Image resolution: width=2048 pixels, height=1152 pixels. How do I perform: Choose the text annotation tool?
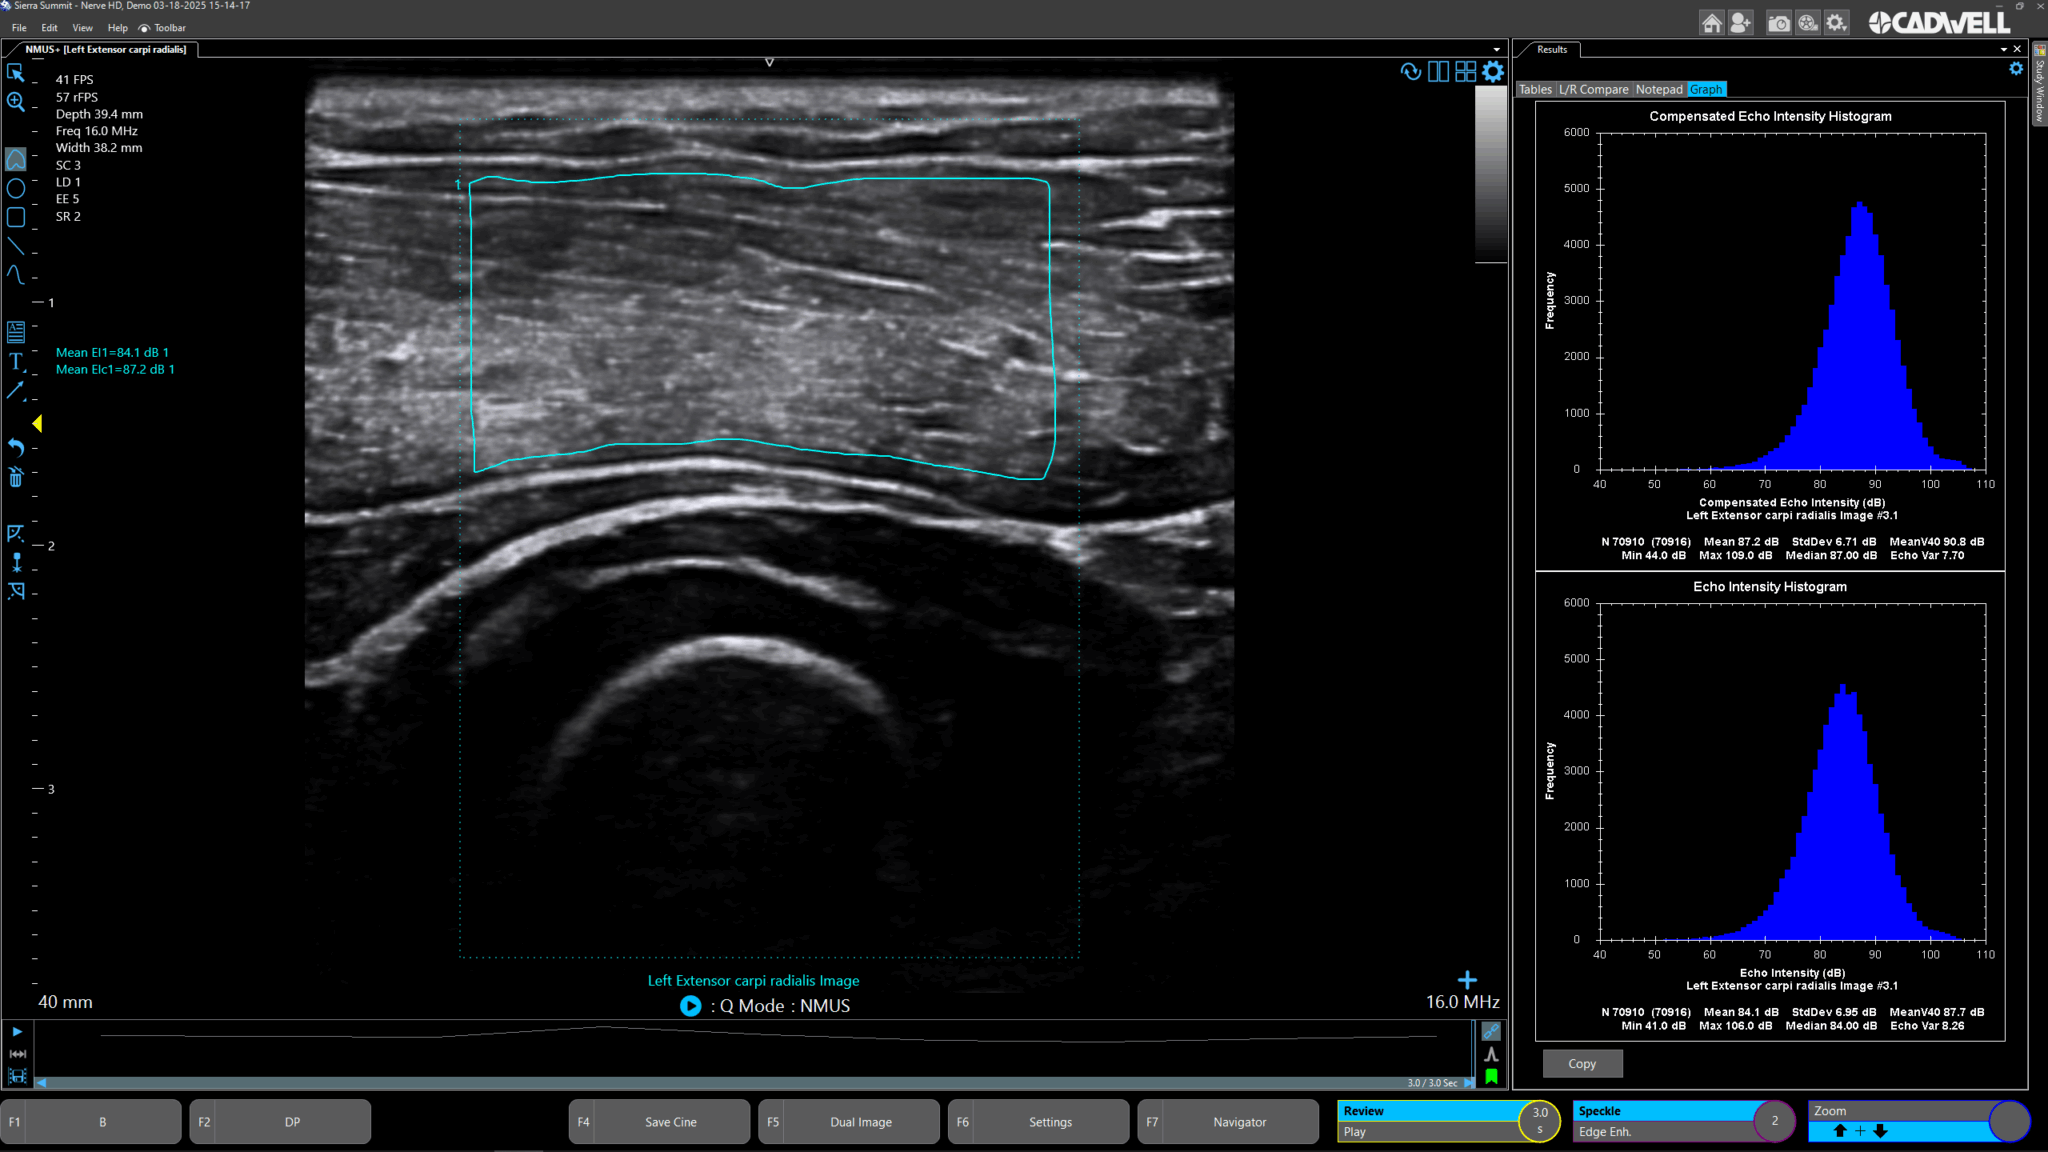(x=16, y=361)
